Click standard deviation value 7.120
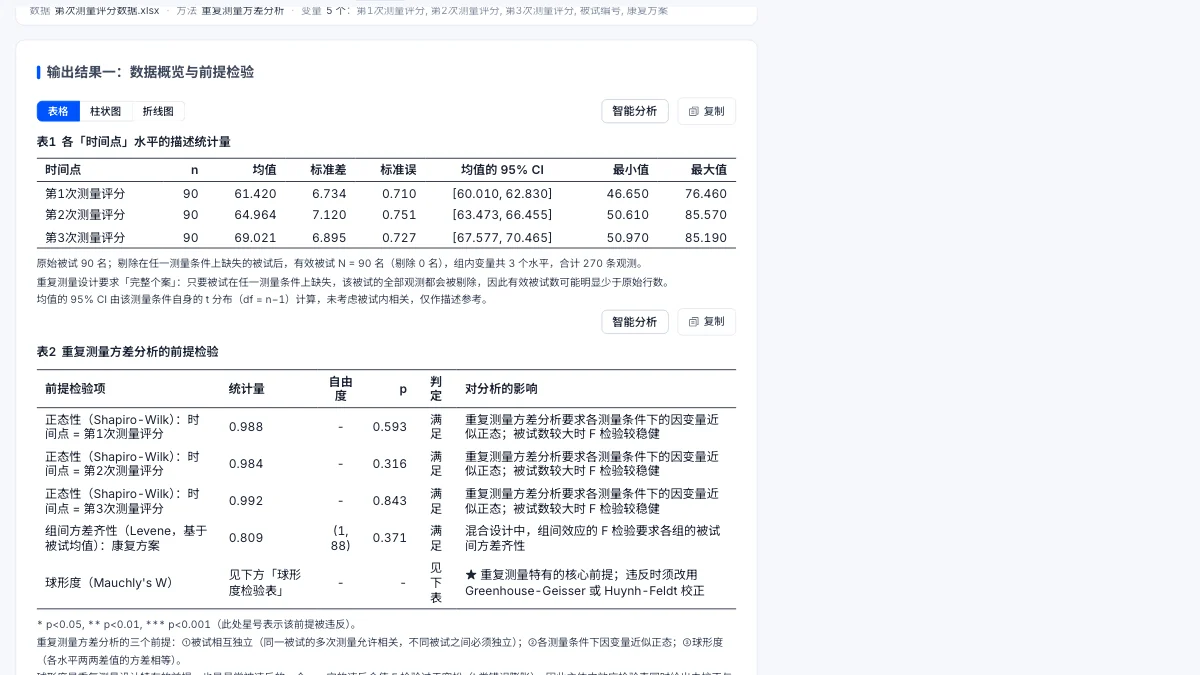1200x675 pixels. pyautogui.click(x=329, y=215)
